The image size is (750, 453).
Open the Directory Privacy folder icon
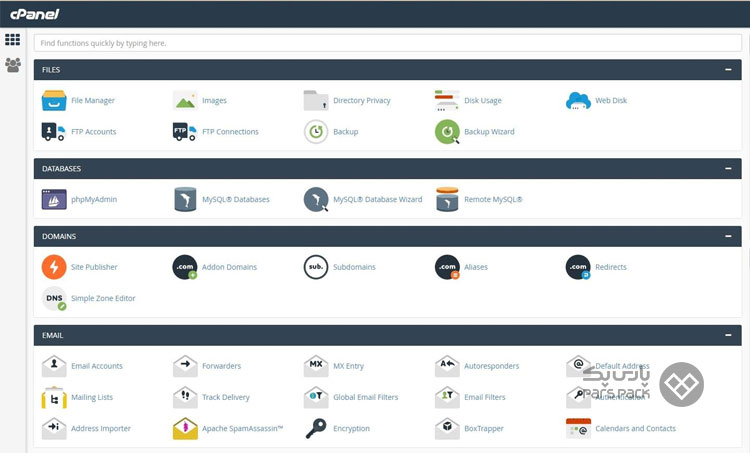coord(316,100)
